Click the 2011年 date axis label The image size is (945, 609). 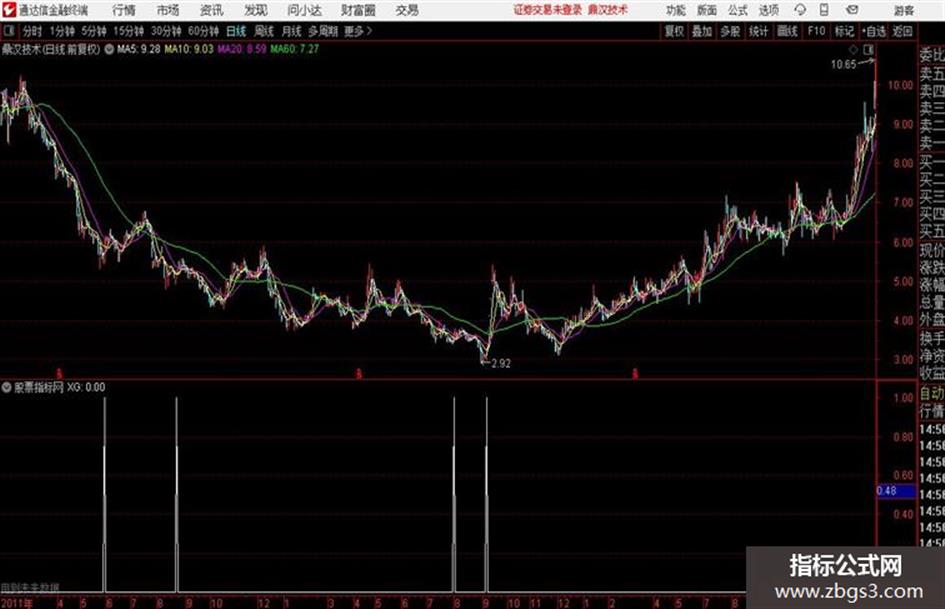tap(17, 602)
